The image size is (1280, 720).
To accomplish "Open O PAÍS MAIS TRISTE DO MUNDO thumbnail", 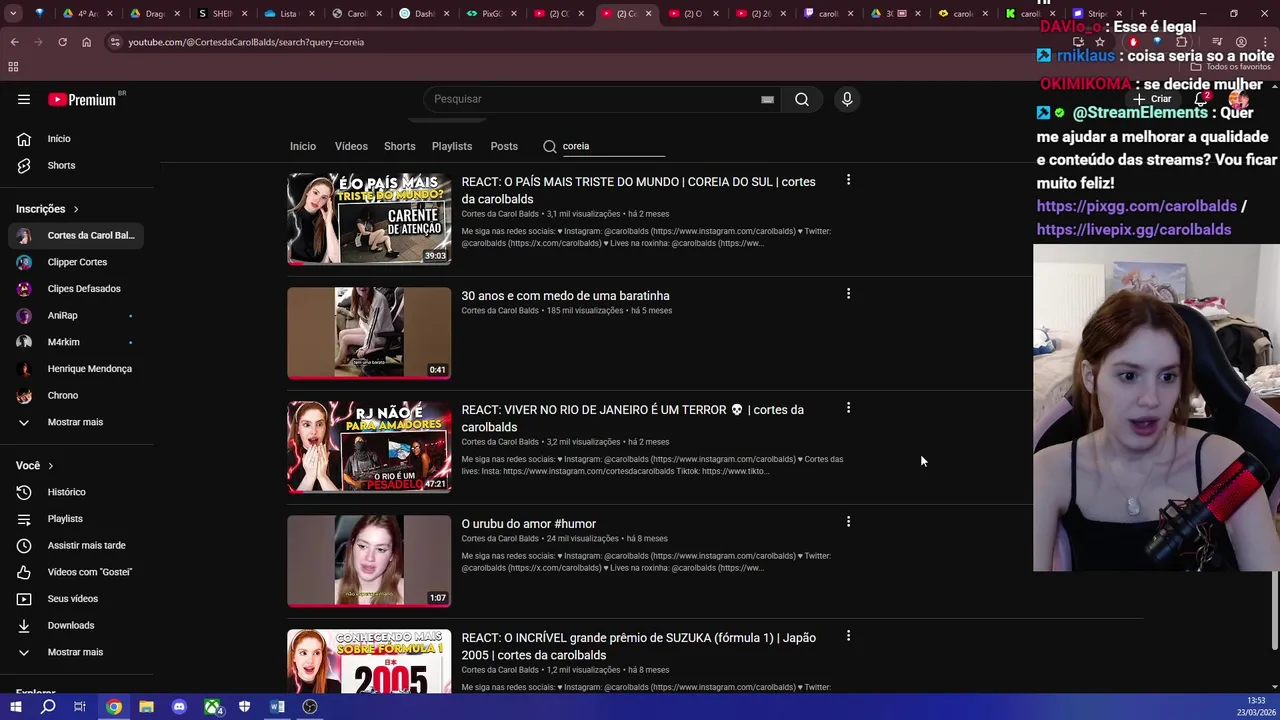I will click(x=369, y=219).
